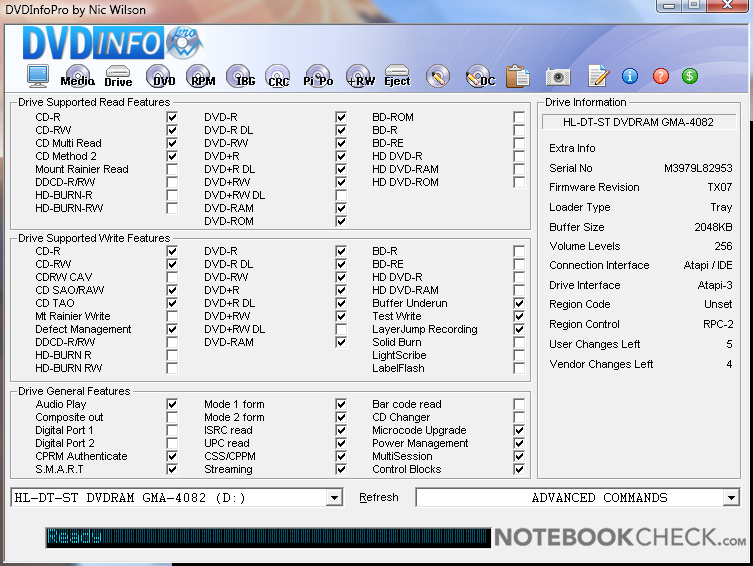Toggle HD-BURN-RW read checkbox
753x566 pixels.
pyautogui.click(x=172, y=208)
